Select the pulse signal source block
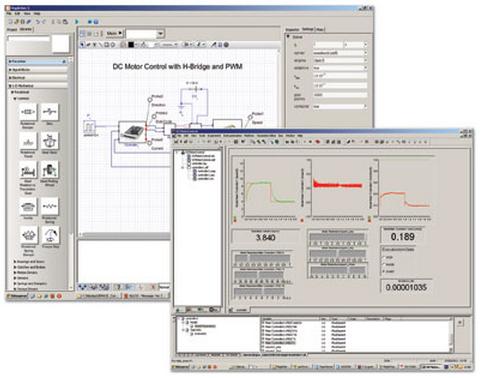481x378 pixels. [x=90, y=127]
